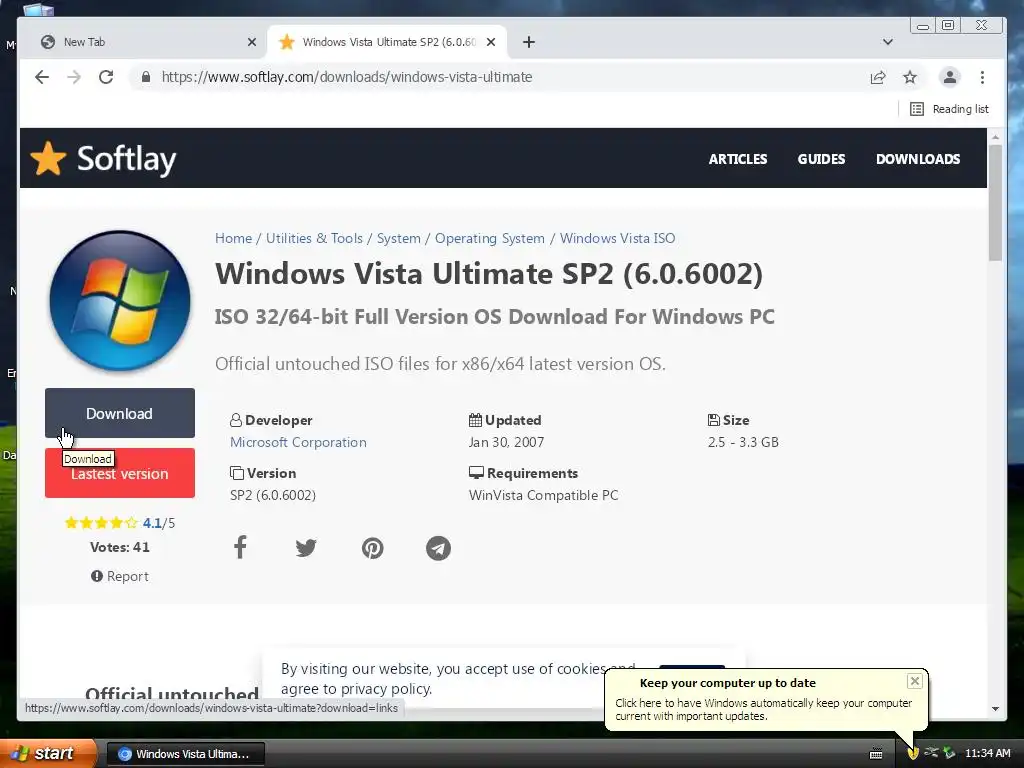Click the Softlay star logo
This screenshot has width=1024, height=768.
coord(48,159)
